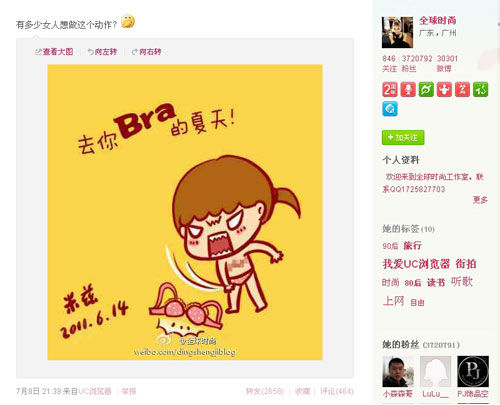Image resolution: width=500 pixels, height=405 pixels.
Task: Select the 我爱UC浏览器 tag
Action: click(416, 264)
